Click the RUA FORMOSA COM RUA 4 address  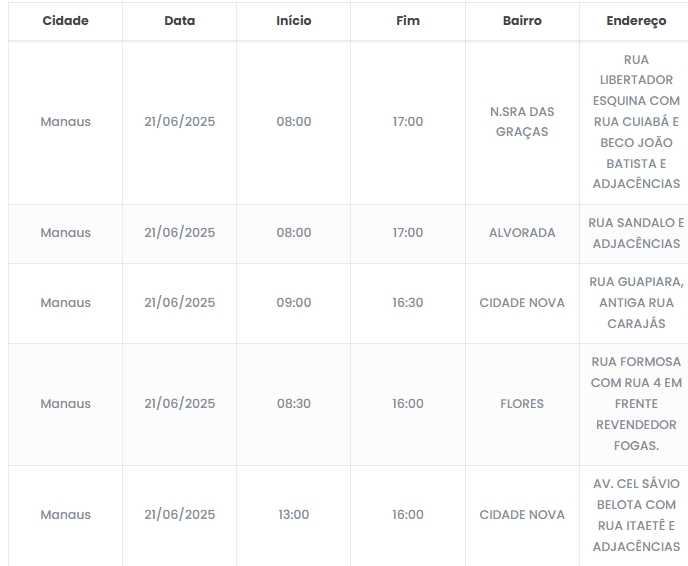(636, 404)
